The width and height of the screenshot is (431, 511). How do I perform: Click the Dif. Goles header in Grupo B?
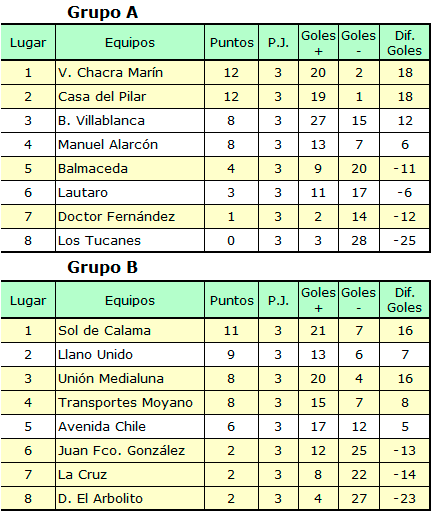(x=404, y=300)
